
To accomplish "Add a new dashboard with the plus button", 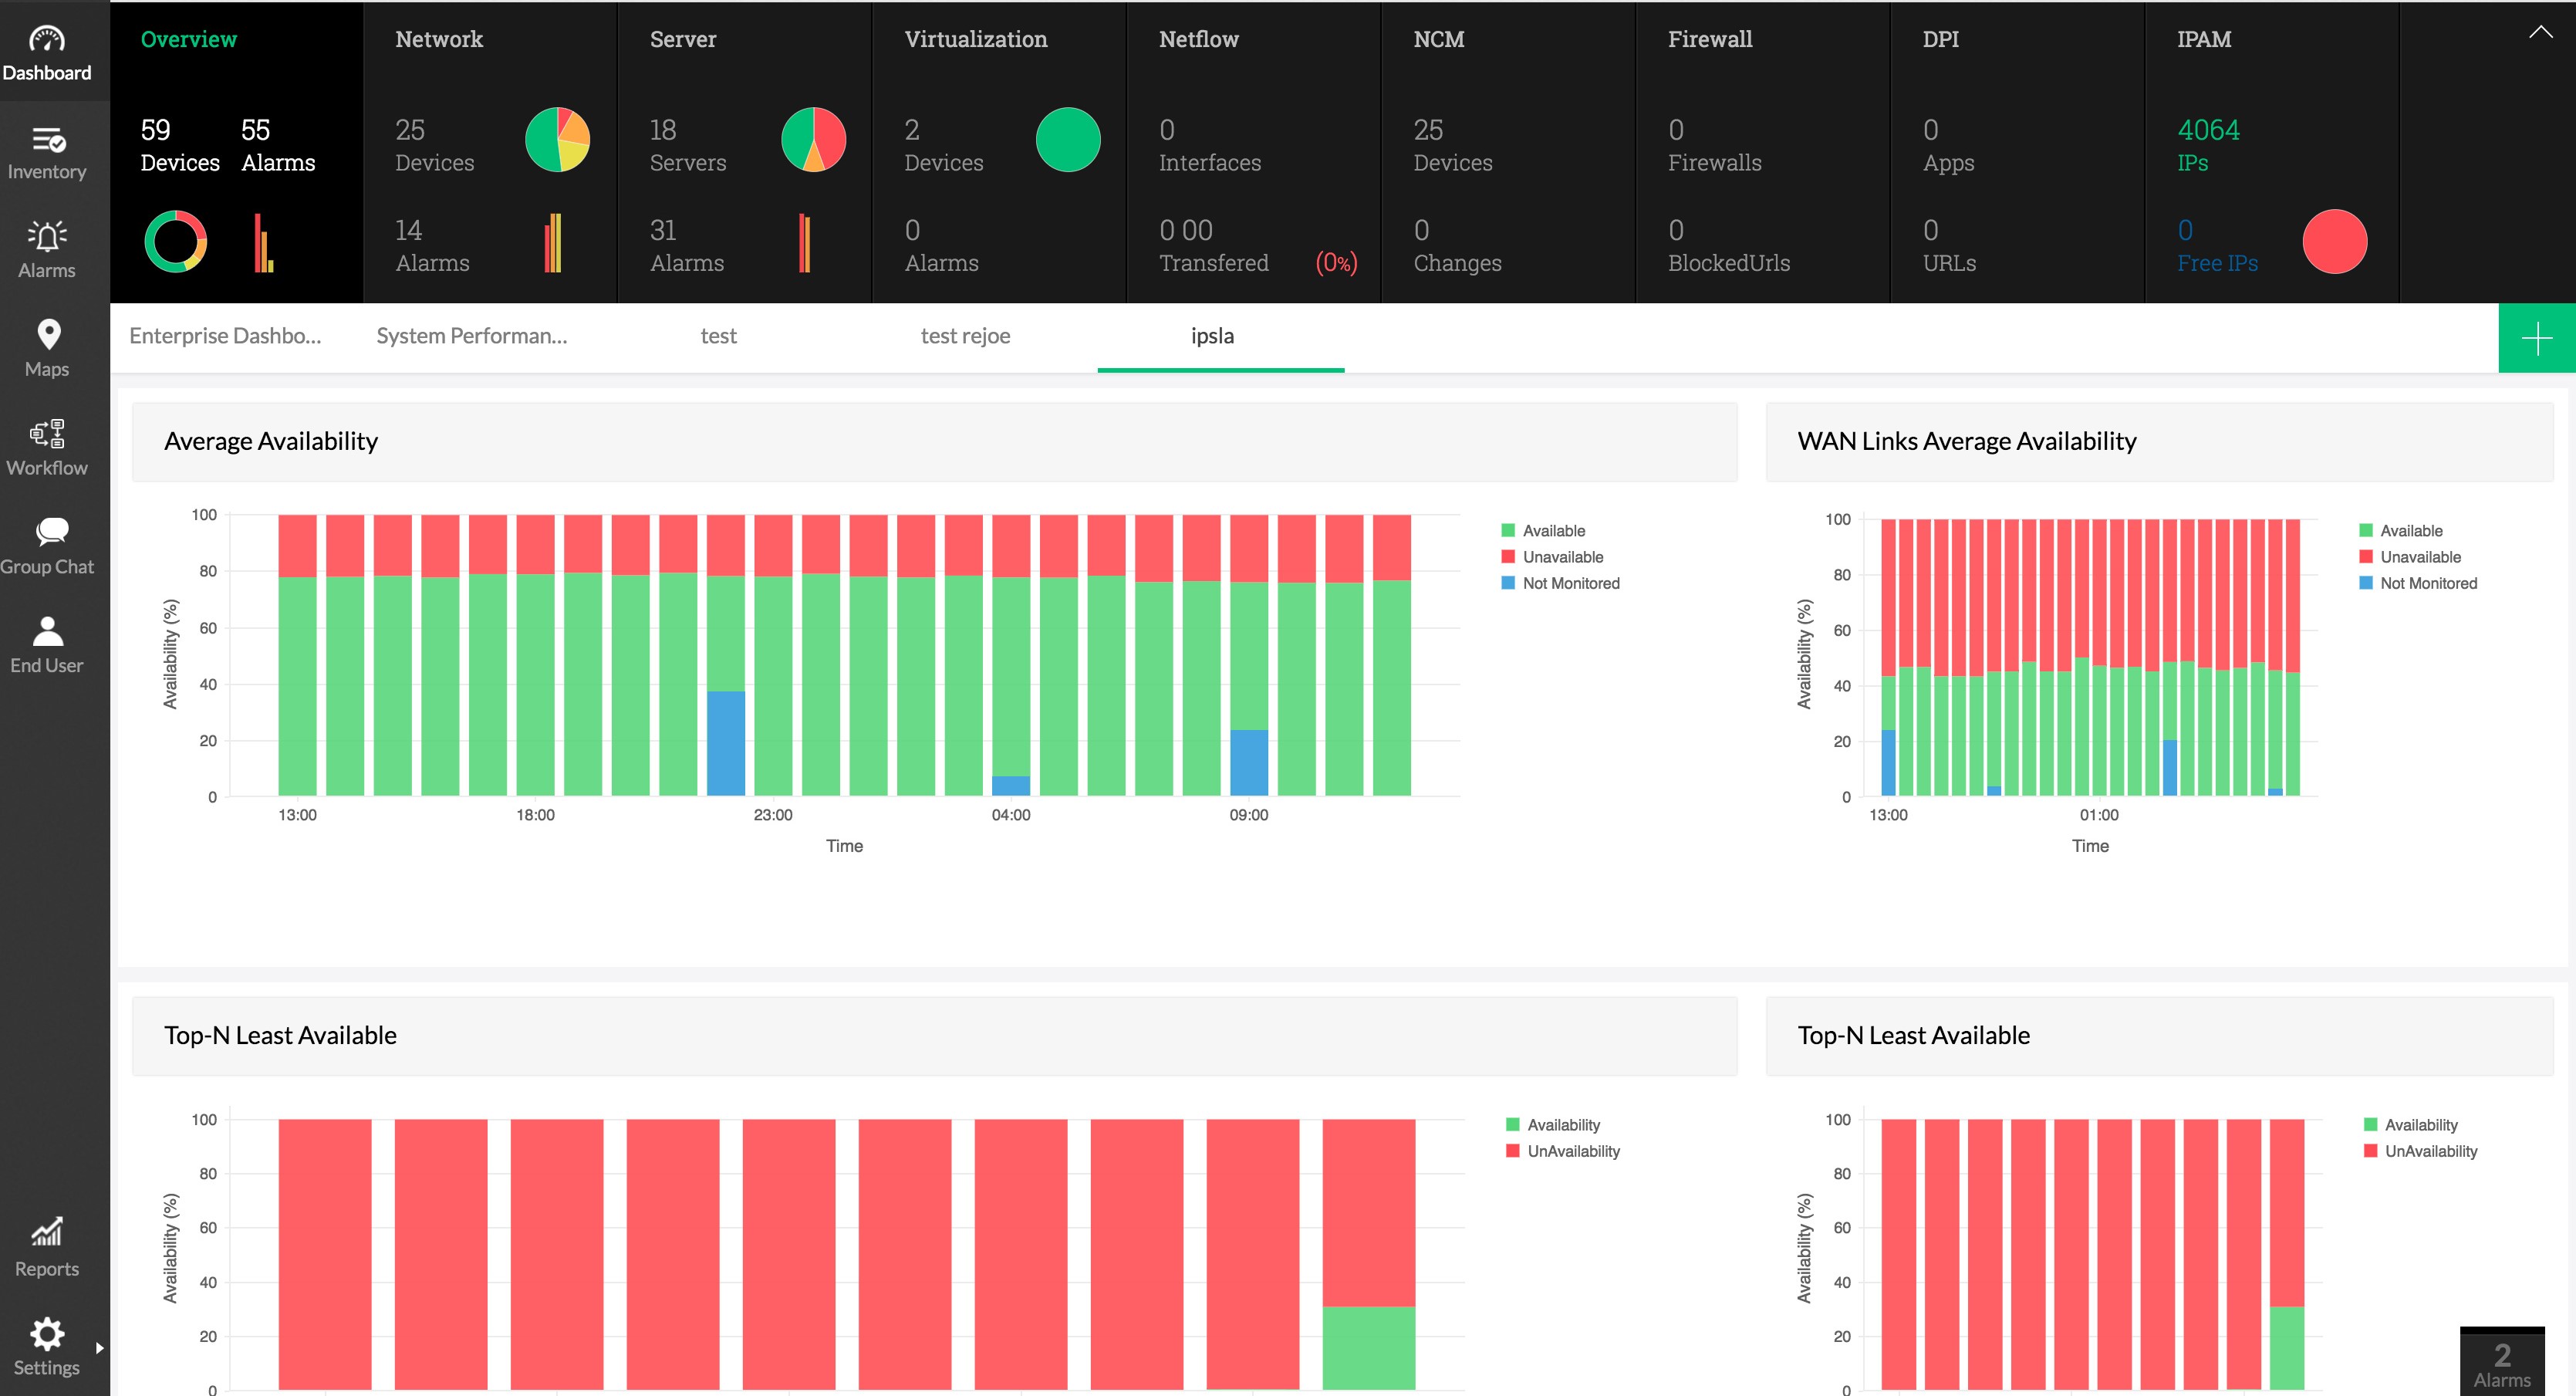I will [x=2537, y=337].
